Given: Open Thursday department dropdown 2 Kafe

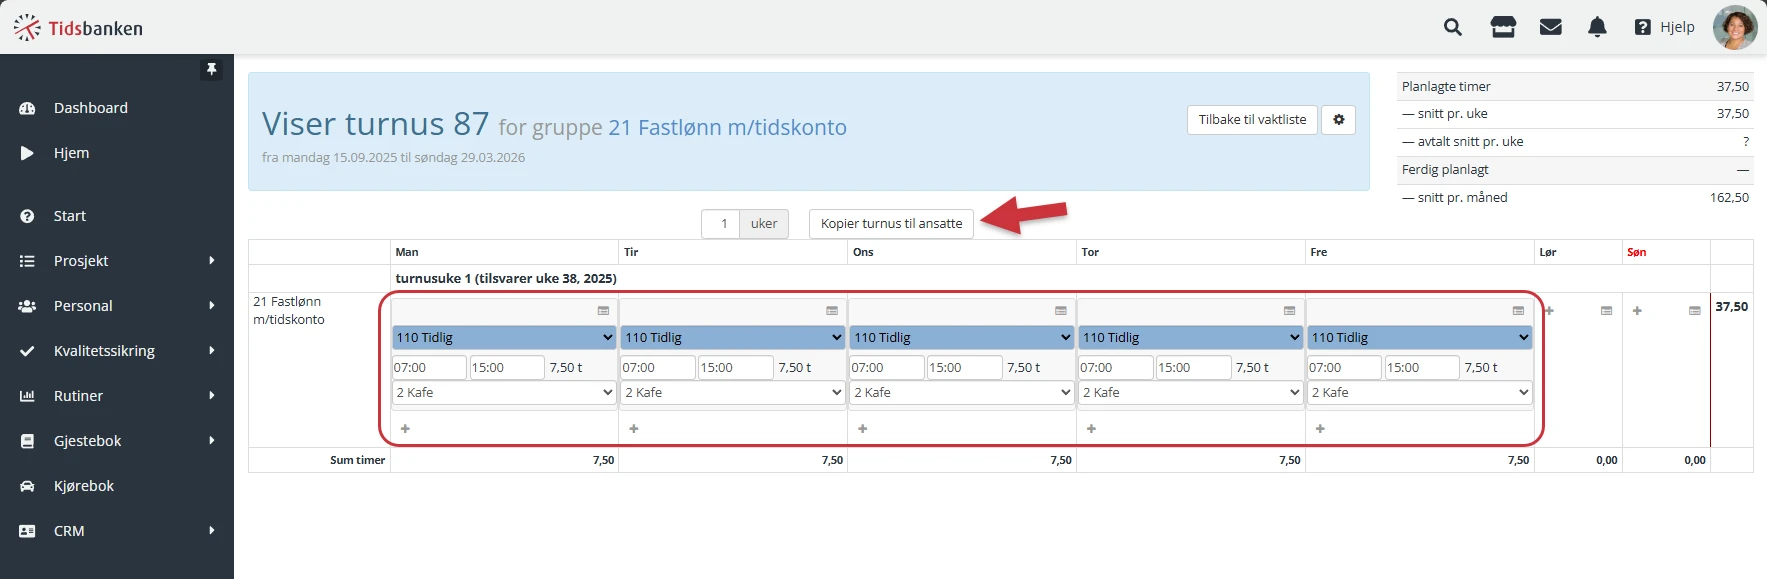Looking at the screenshot, I should tap(1191, 393).
